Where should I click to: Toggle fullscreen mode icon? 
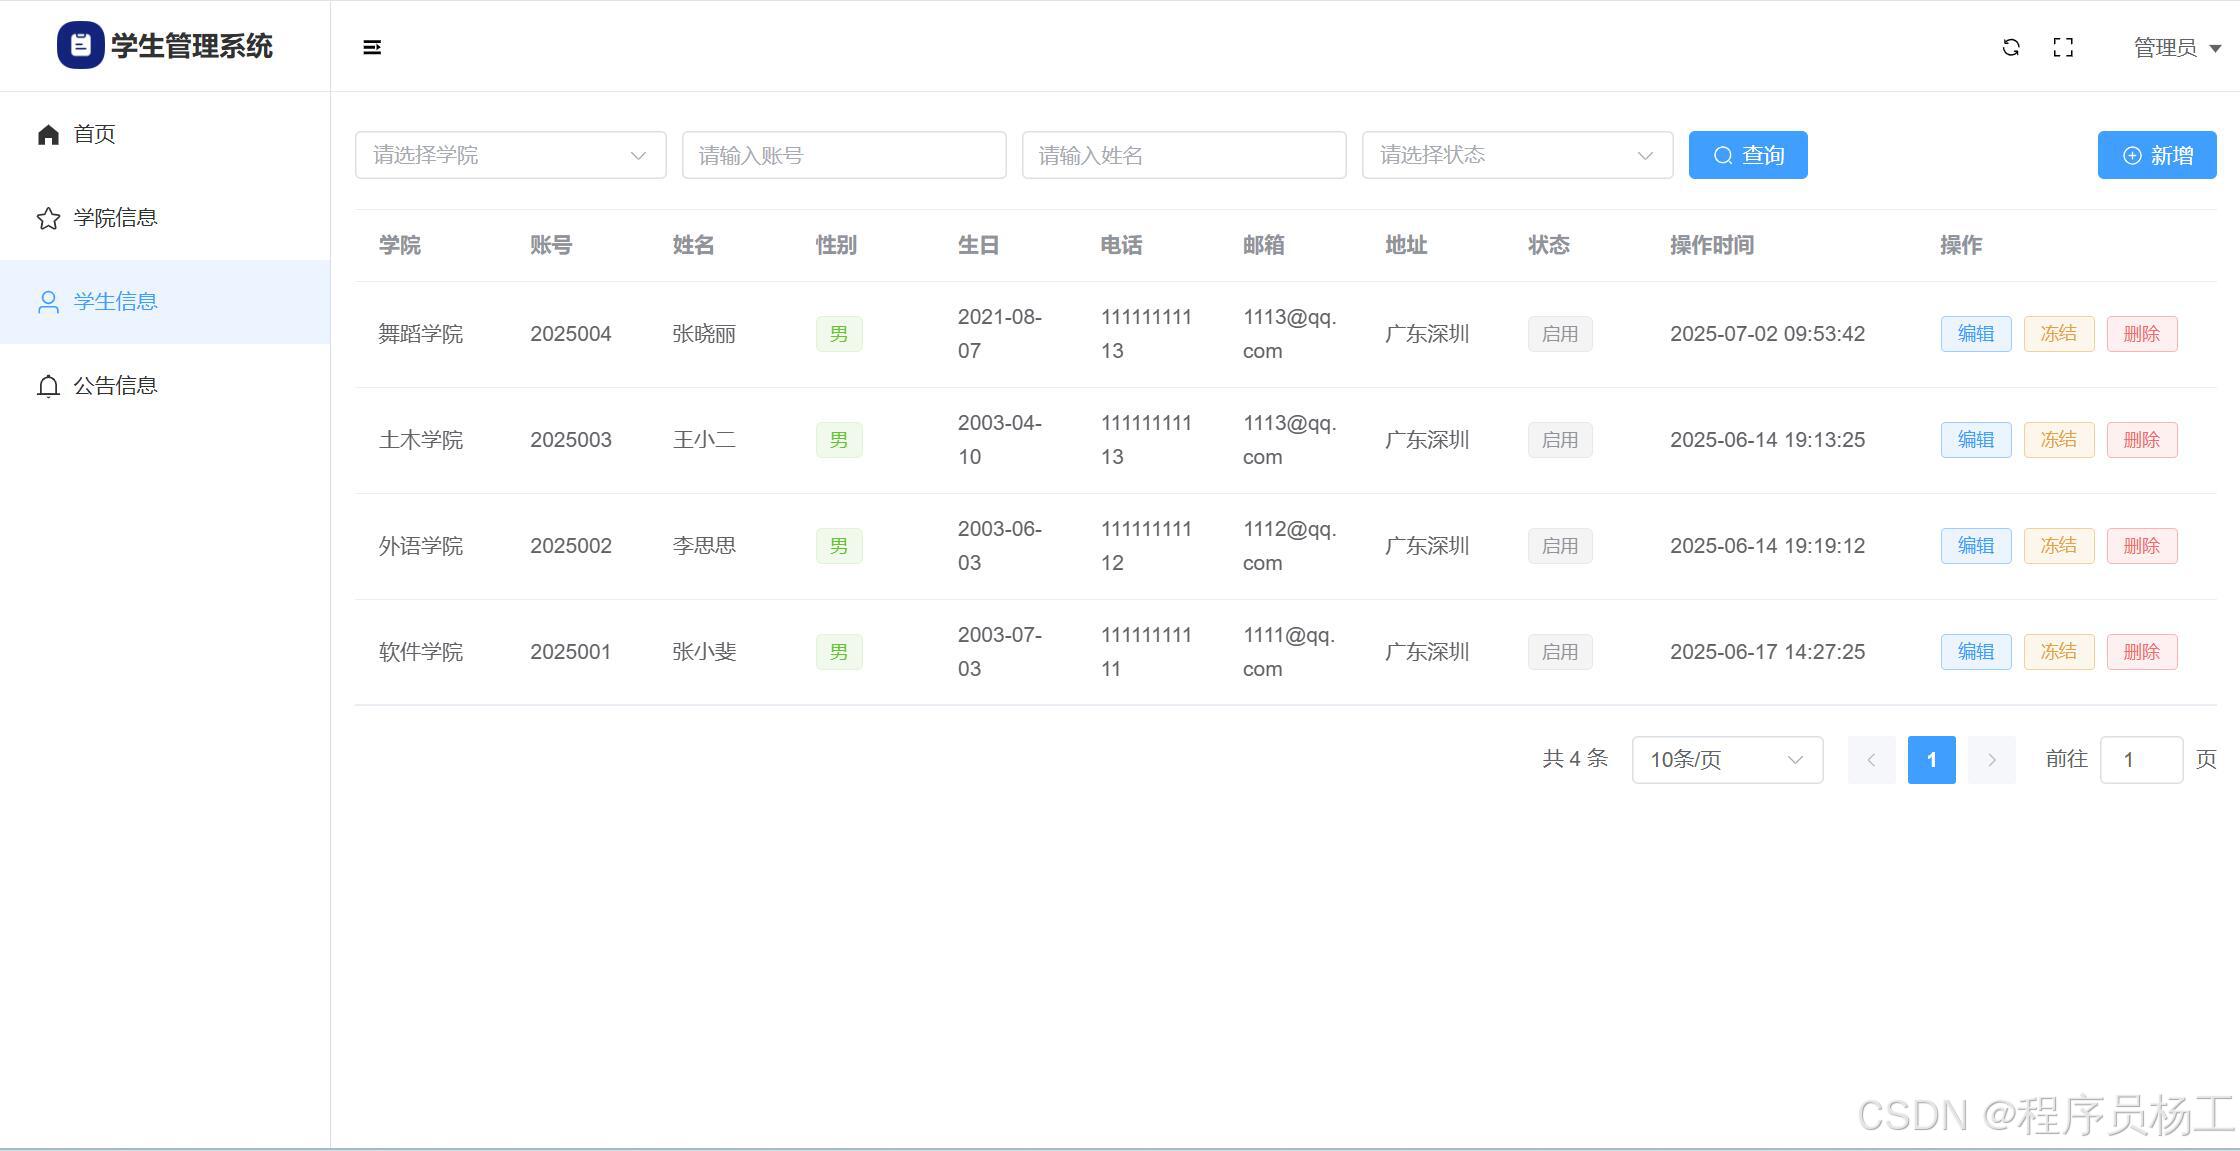pyautogui.click(x=2063, y=47)
